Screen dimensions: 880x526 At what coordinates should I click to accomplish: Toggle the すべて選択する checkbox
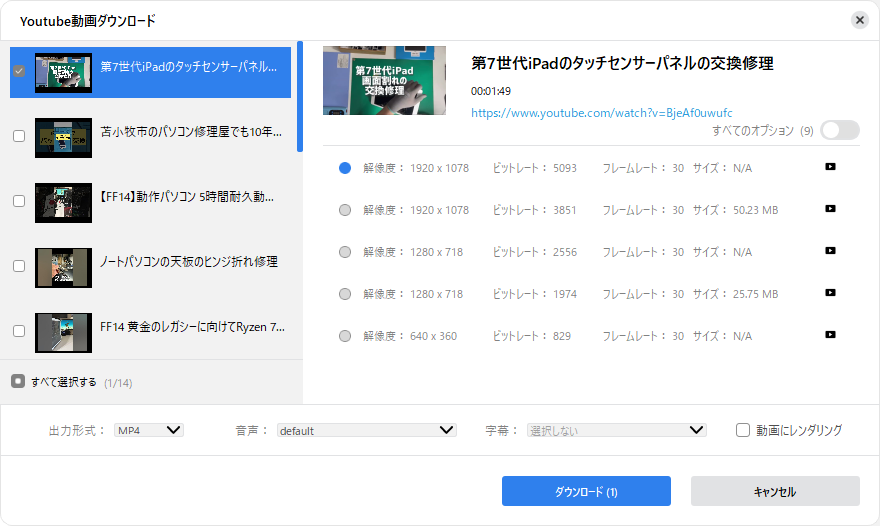tap(18, 381)
